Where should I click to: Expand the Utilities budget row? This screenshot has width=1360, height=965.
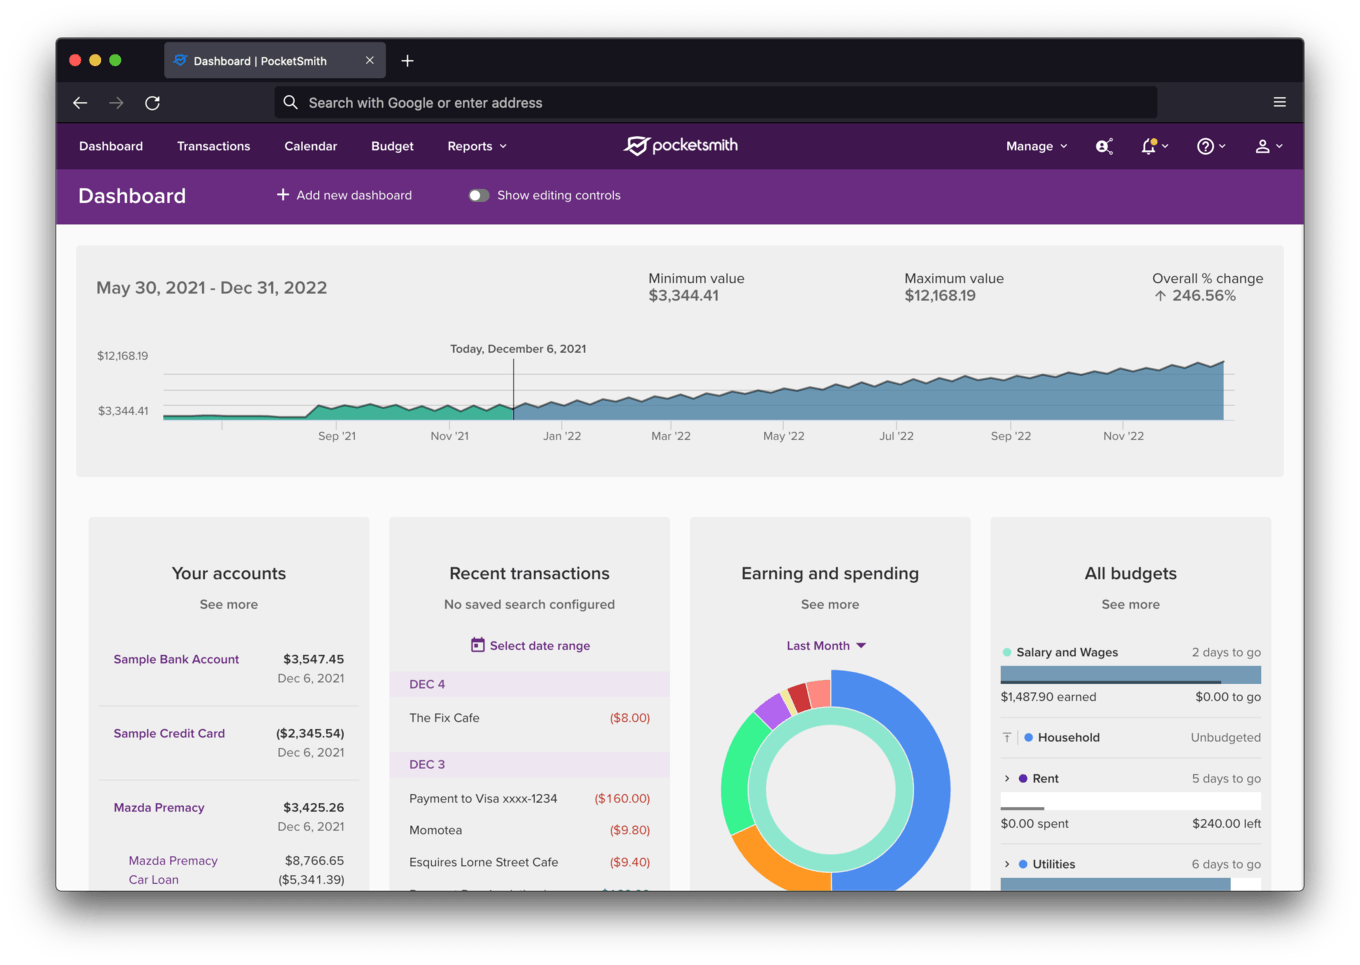click(1006, 864)
